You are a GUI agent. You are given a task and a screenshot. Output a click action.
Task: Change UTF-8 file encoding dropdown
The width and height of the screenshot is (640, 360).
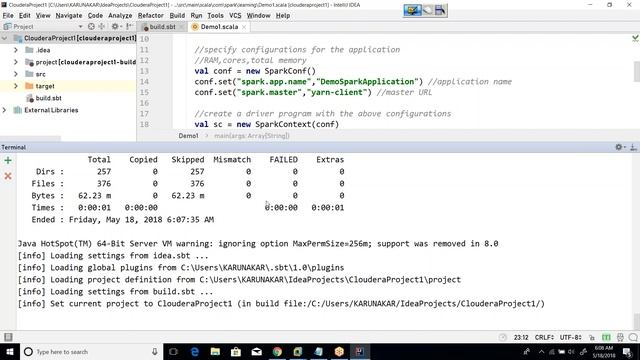571,338
